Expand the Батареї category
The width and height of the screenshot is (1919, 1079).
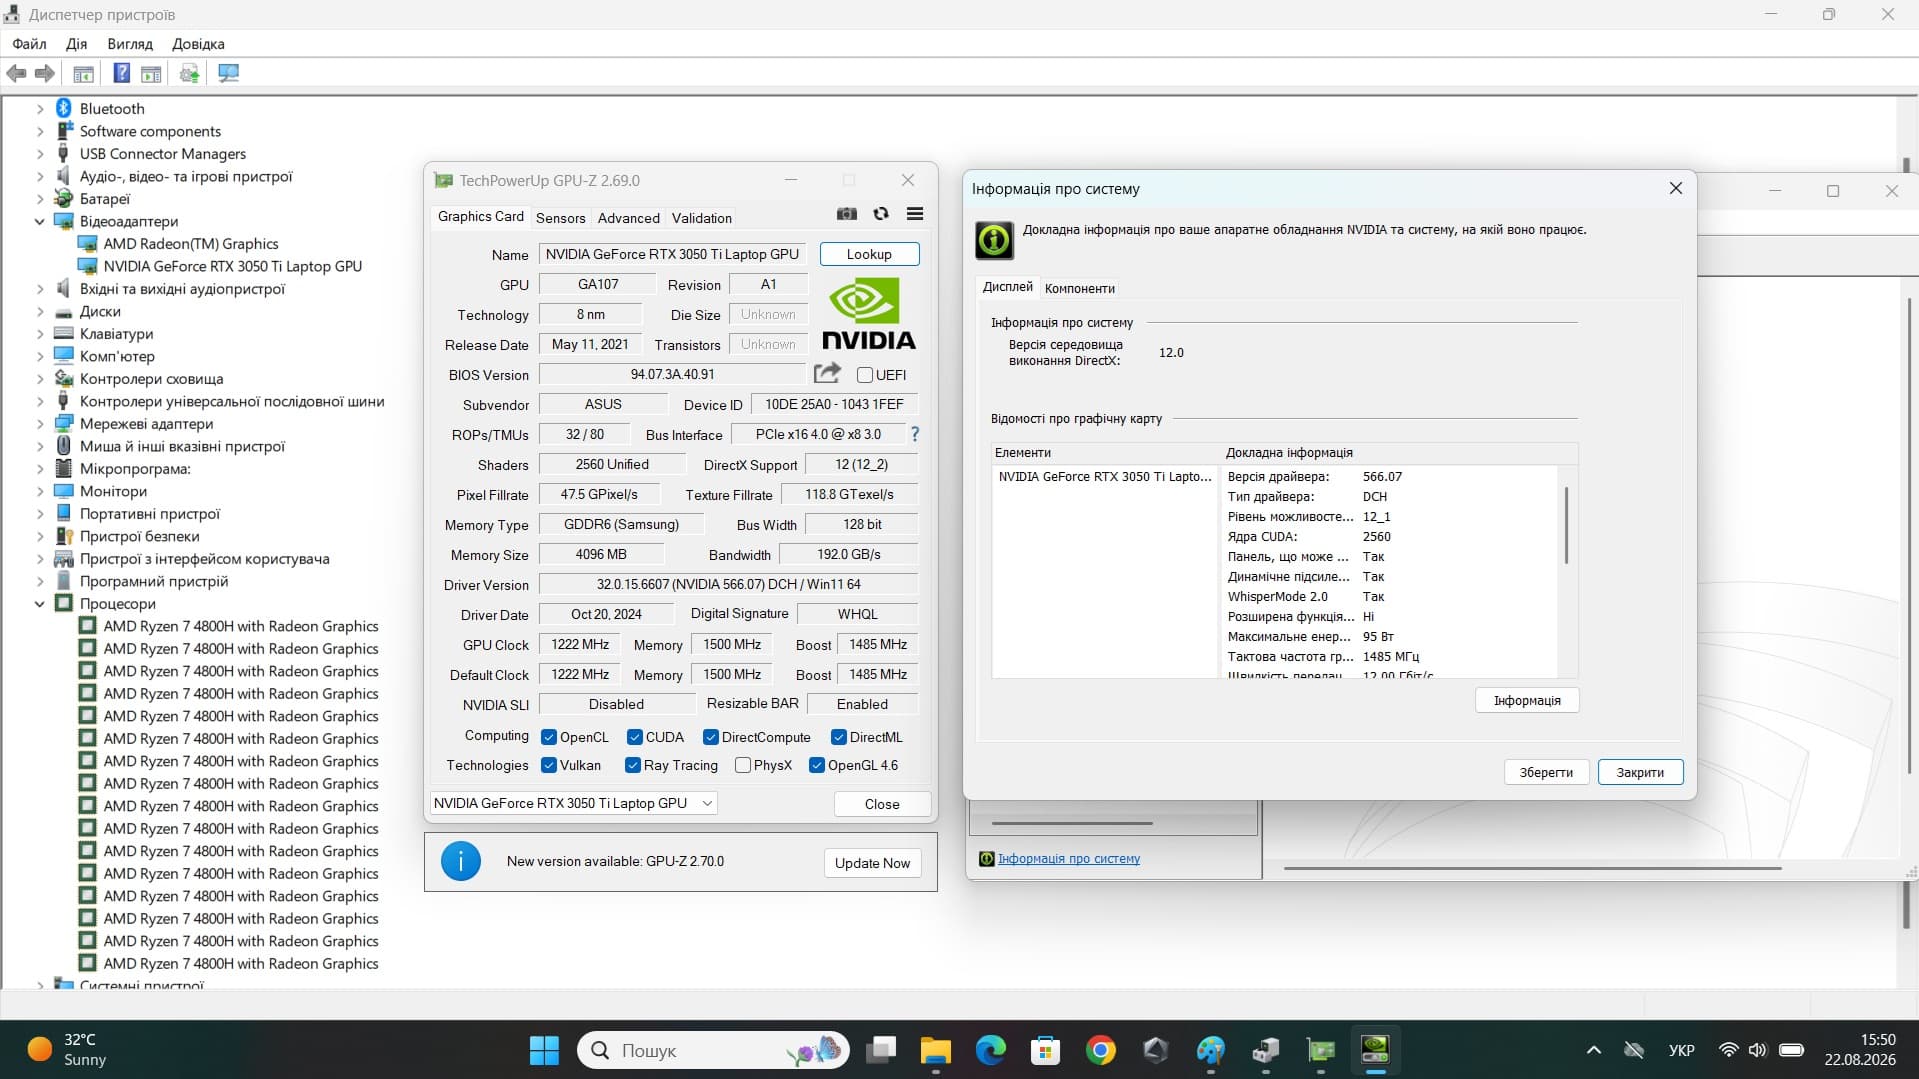coord(40,199)
